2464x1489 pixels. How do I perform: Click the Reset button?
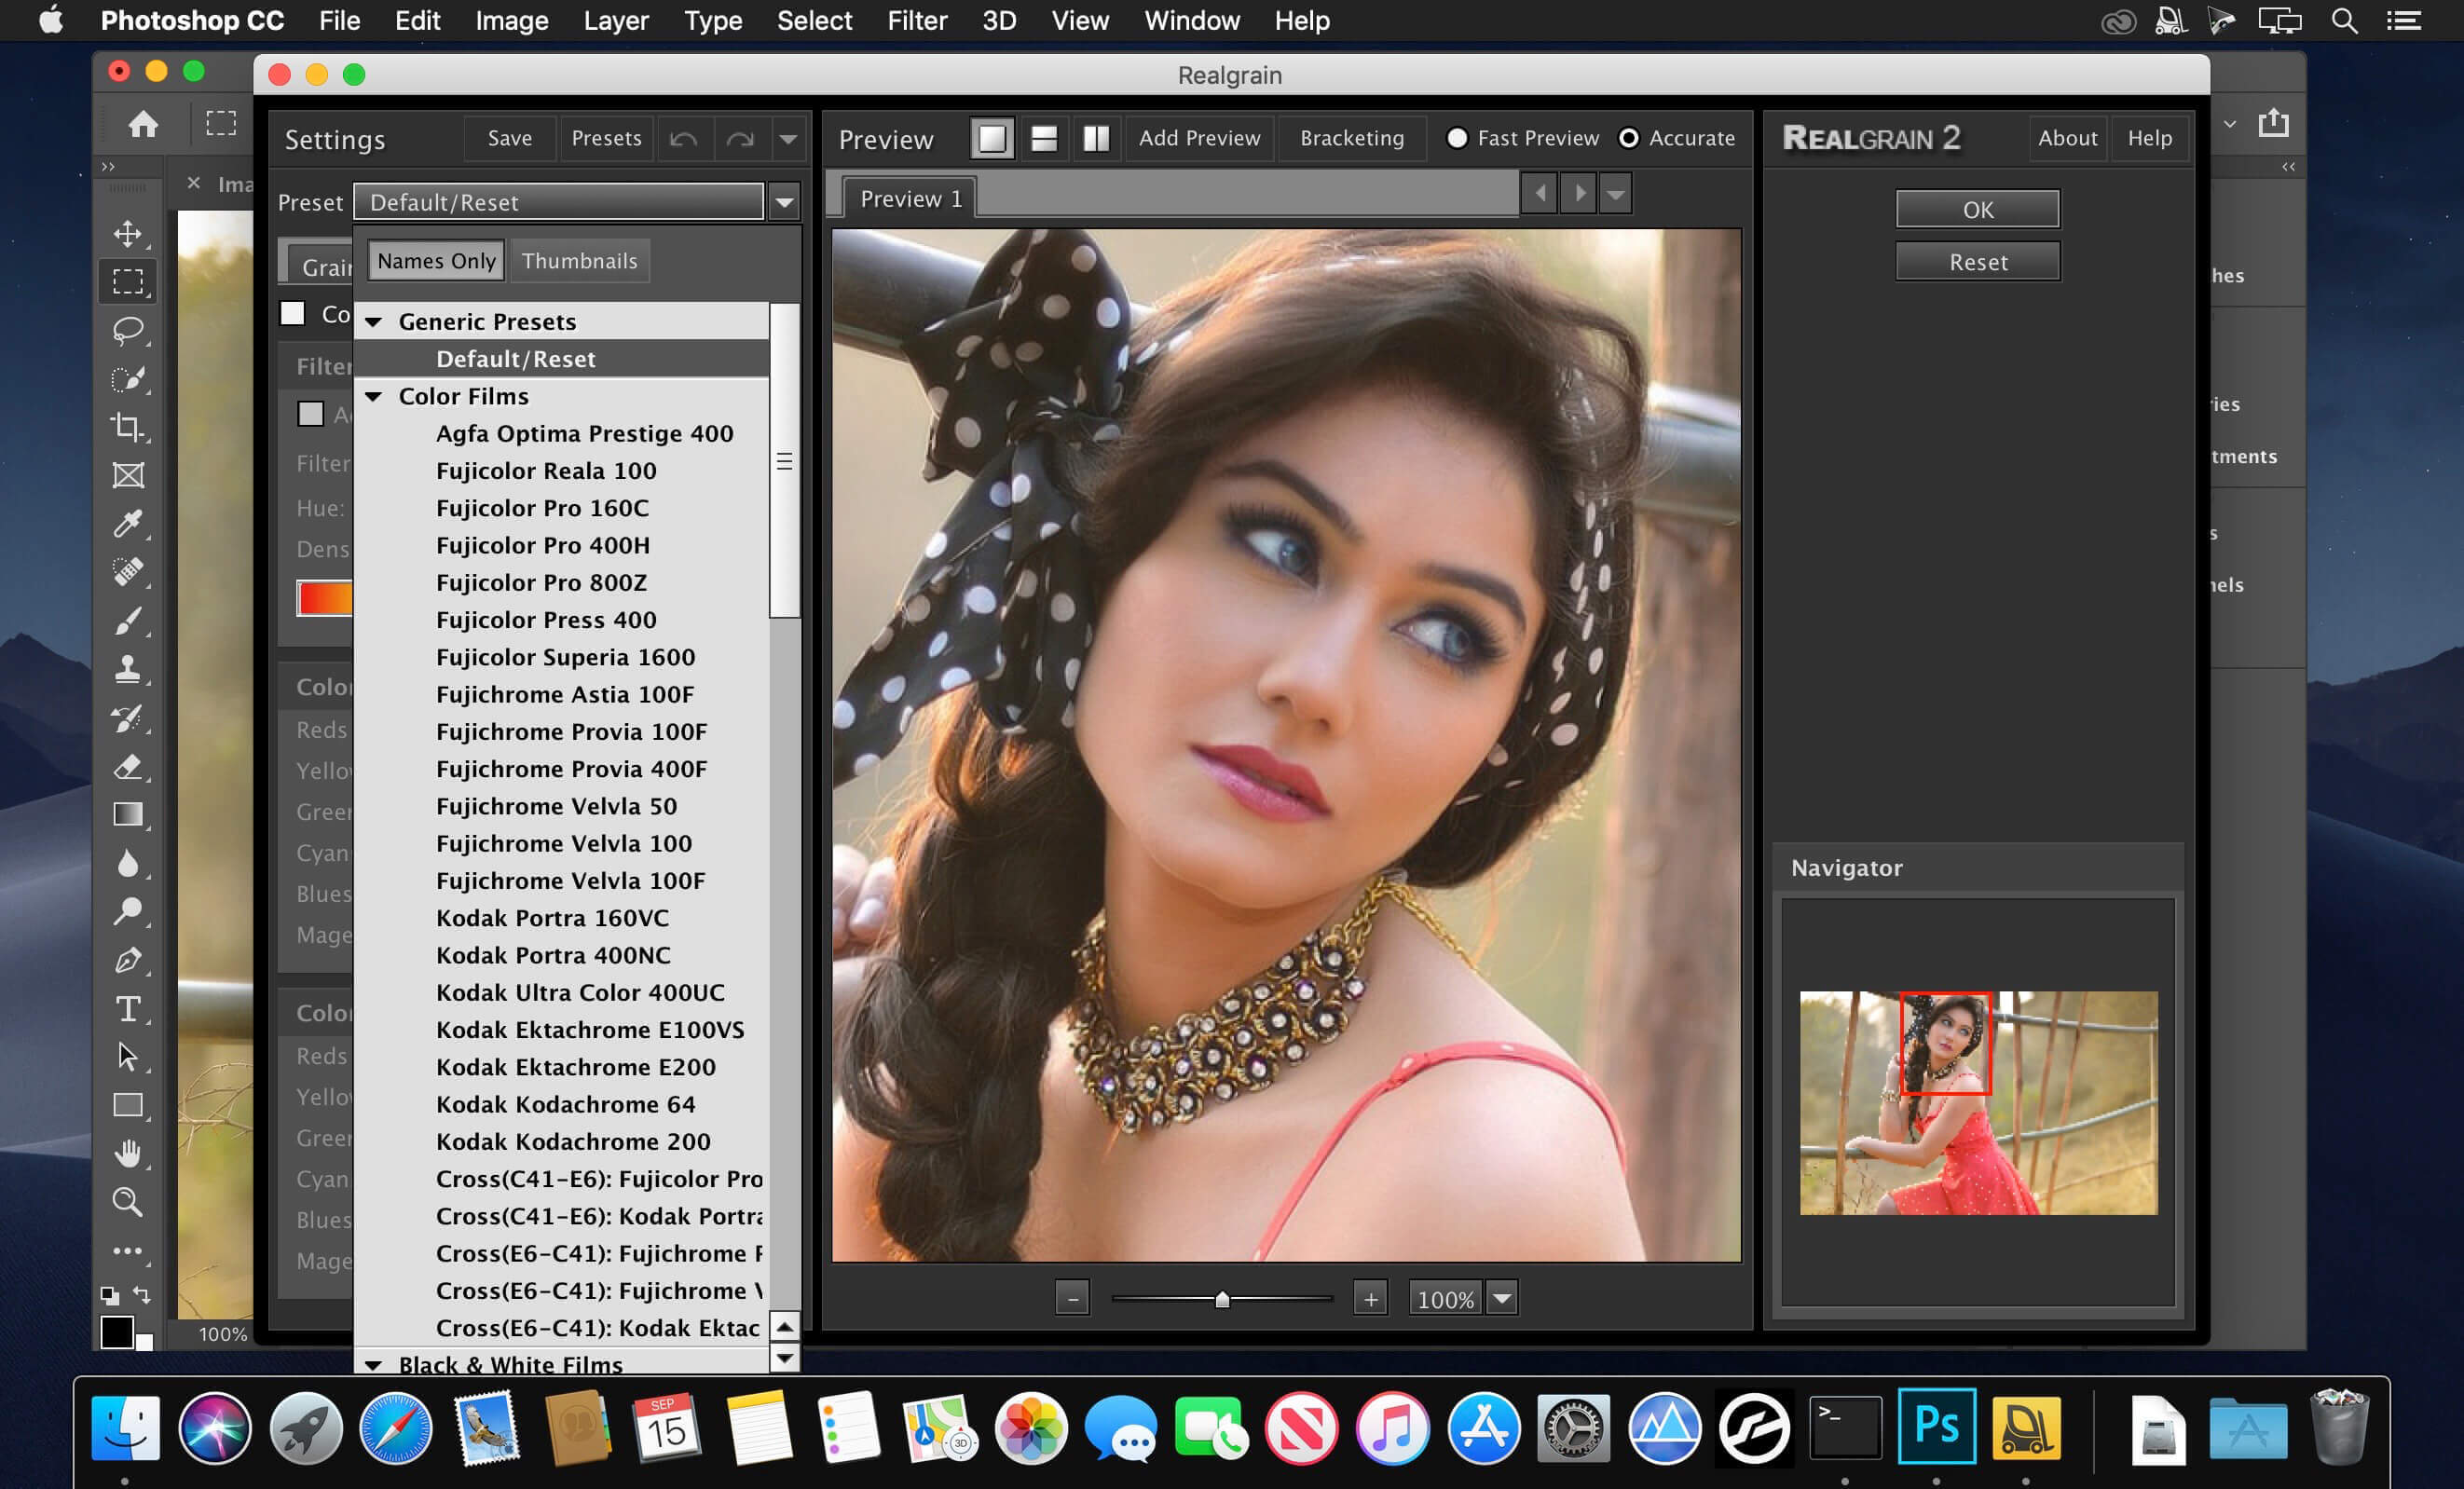point(1977,261)
